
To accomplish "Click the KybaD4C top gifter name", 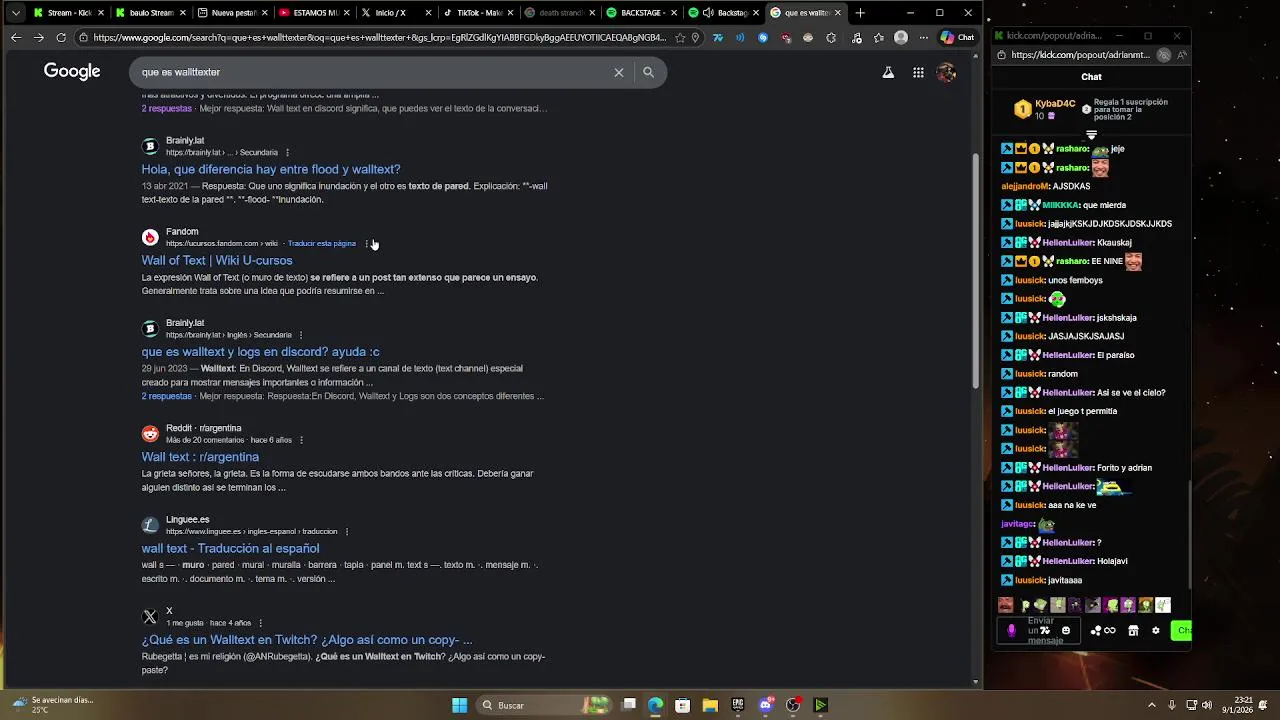I will pos(1055,104).
